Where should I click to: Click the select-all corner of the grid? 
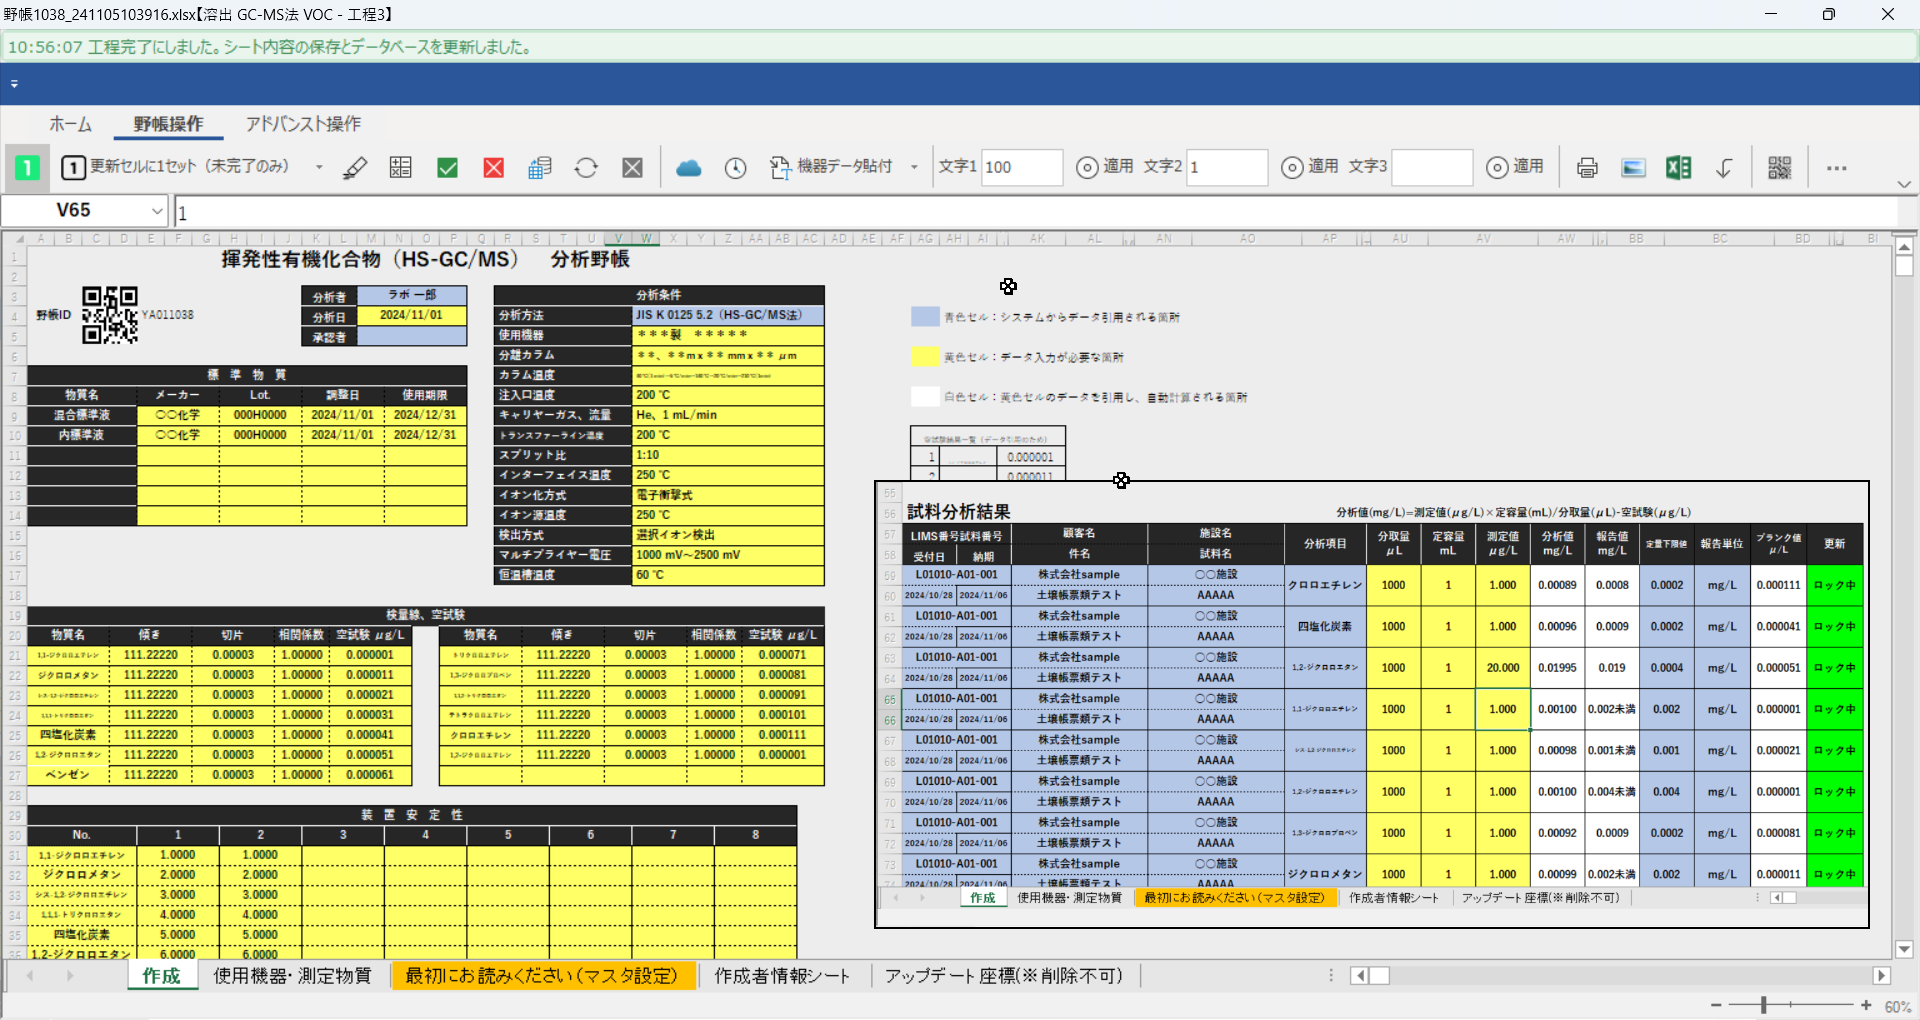[16, 239]
